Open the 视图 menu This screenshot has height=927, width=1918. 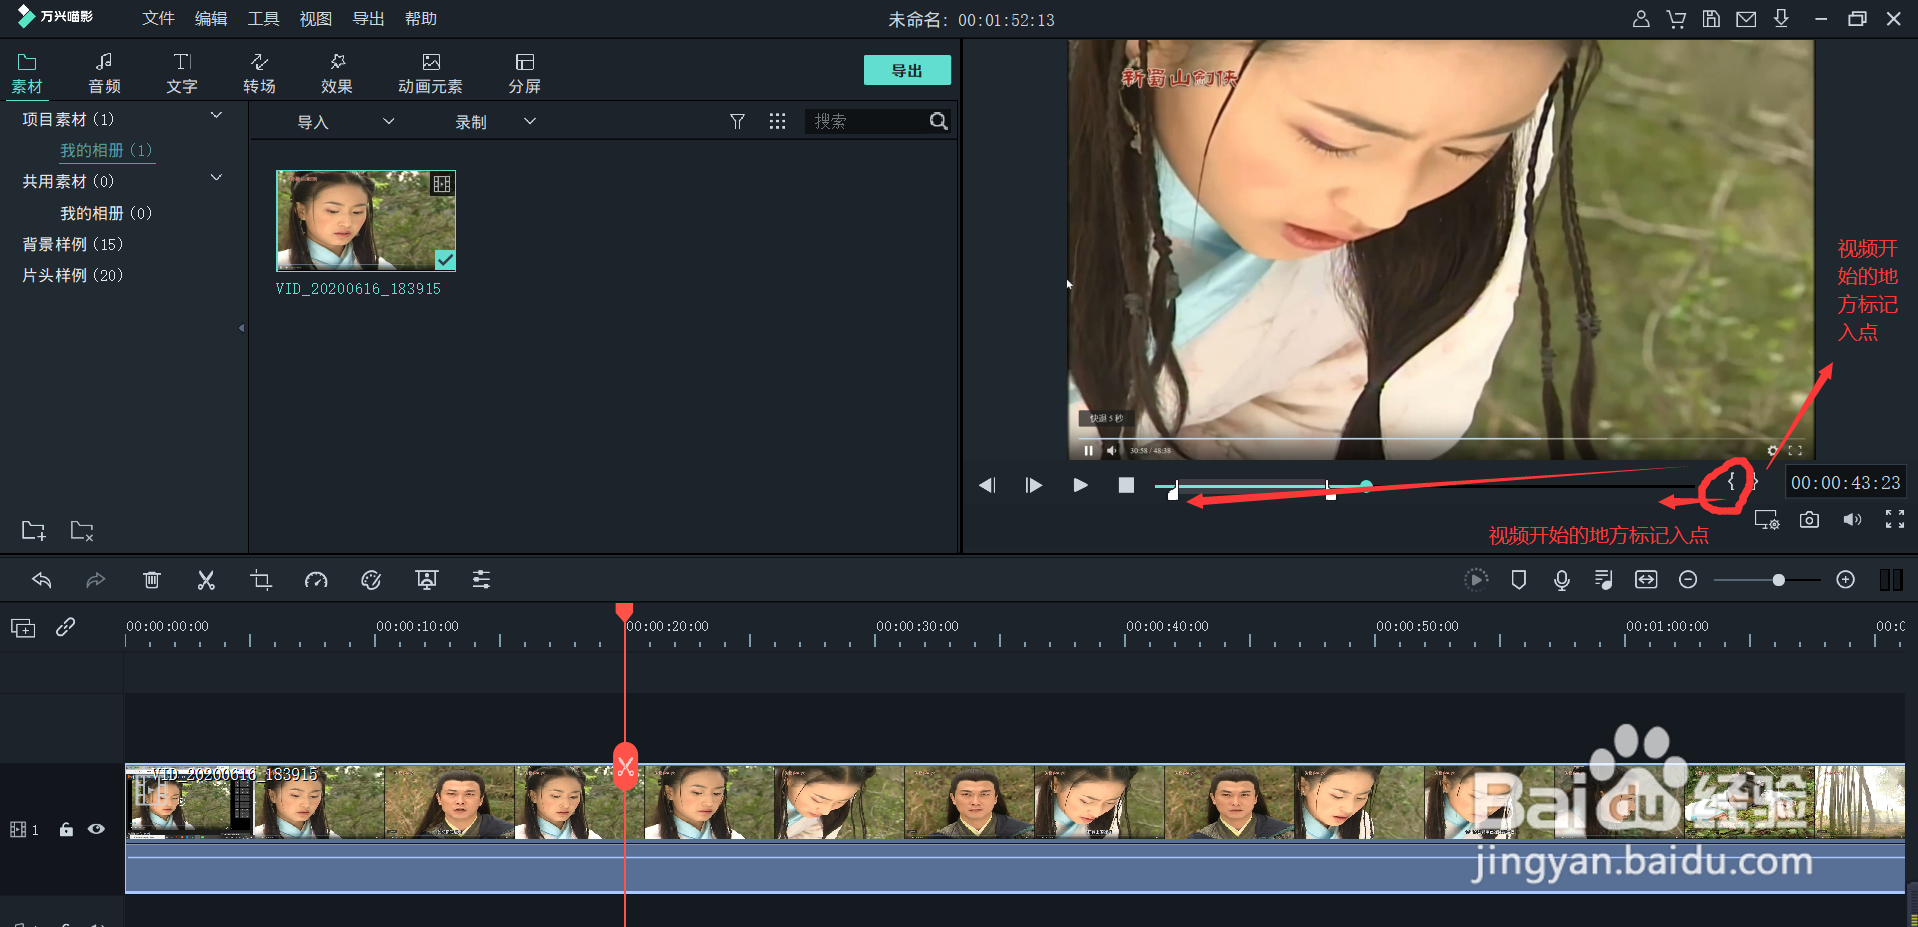(316, 19)
